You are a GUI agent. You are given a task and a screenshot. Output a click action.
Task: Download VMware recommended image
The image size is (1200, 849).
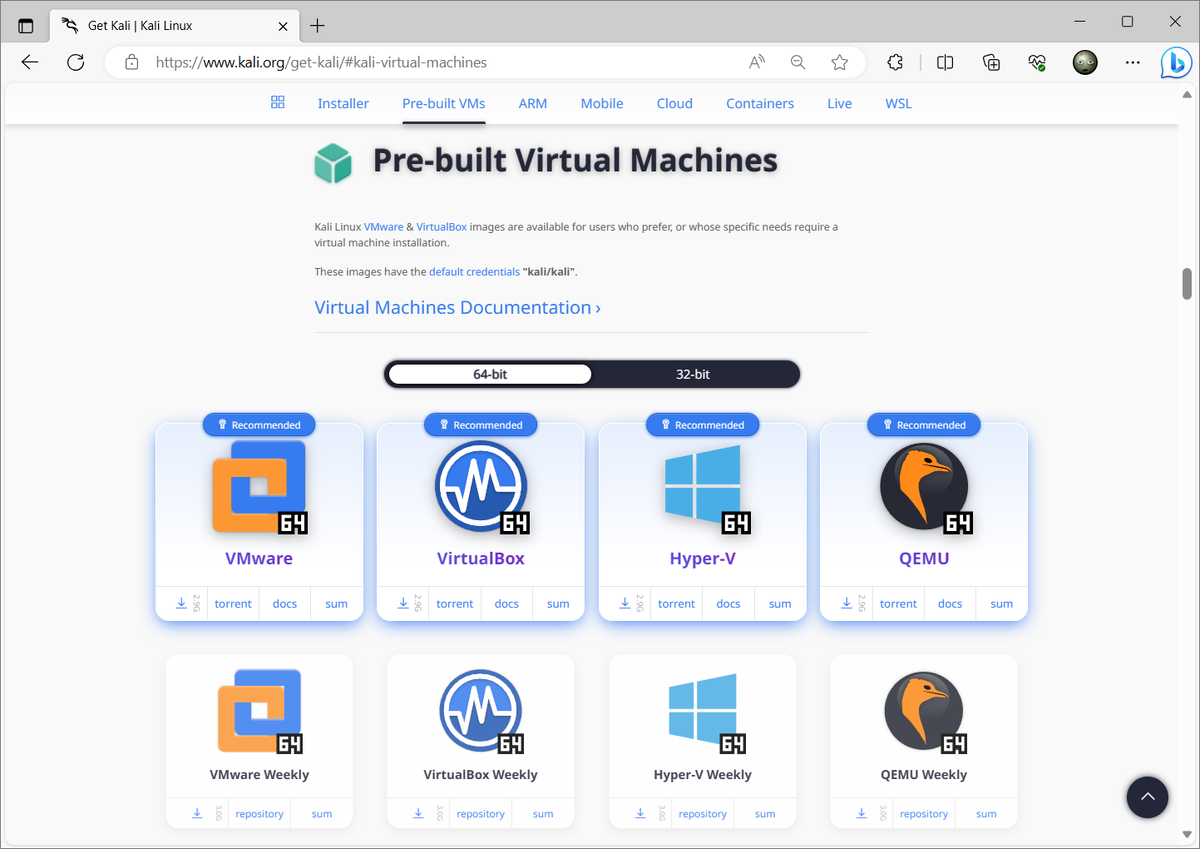pyautogui.click(x=182, y=603)
